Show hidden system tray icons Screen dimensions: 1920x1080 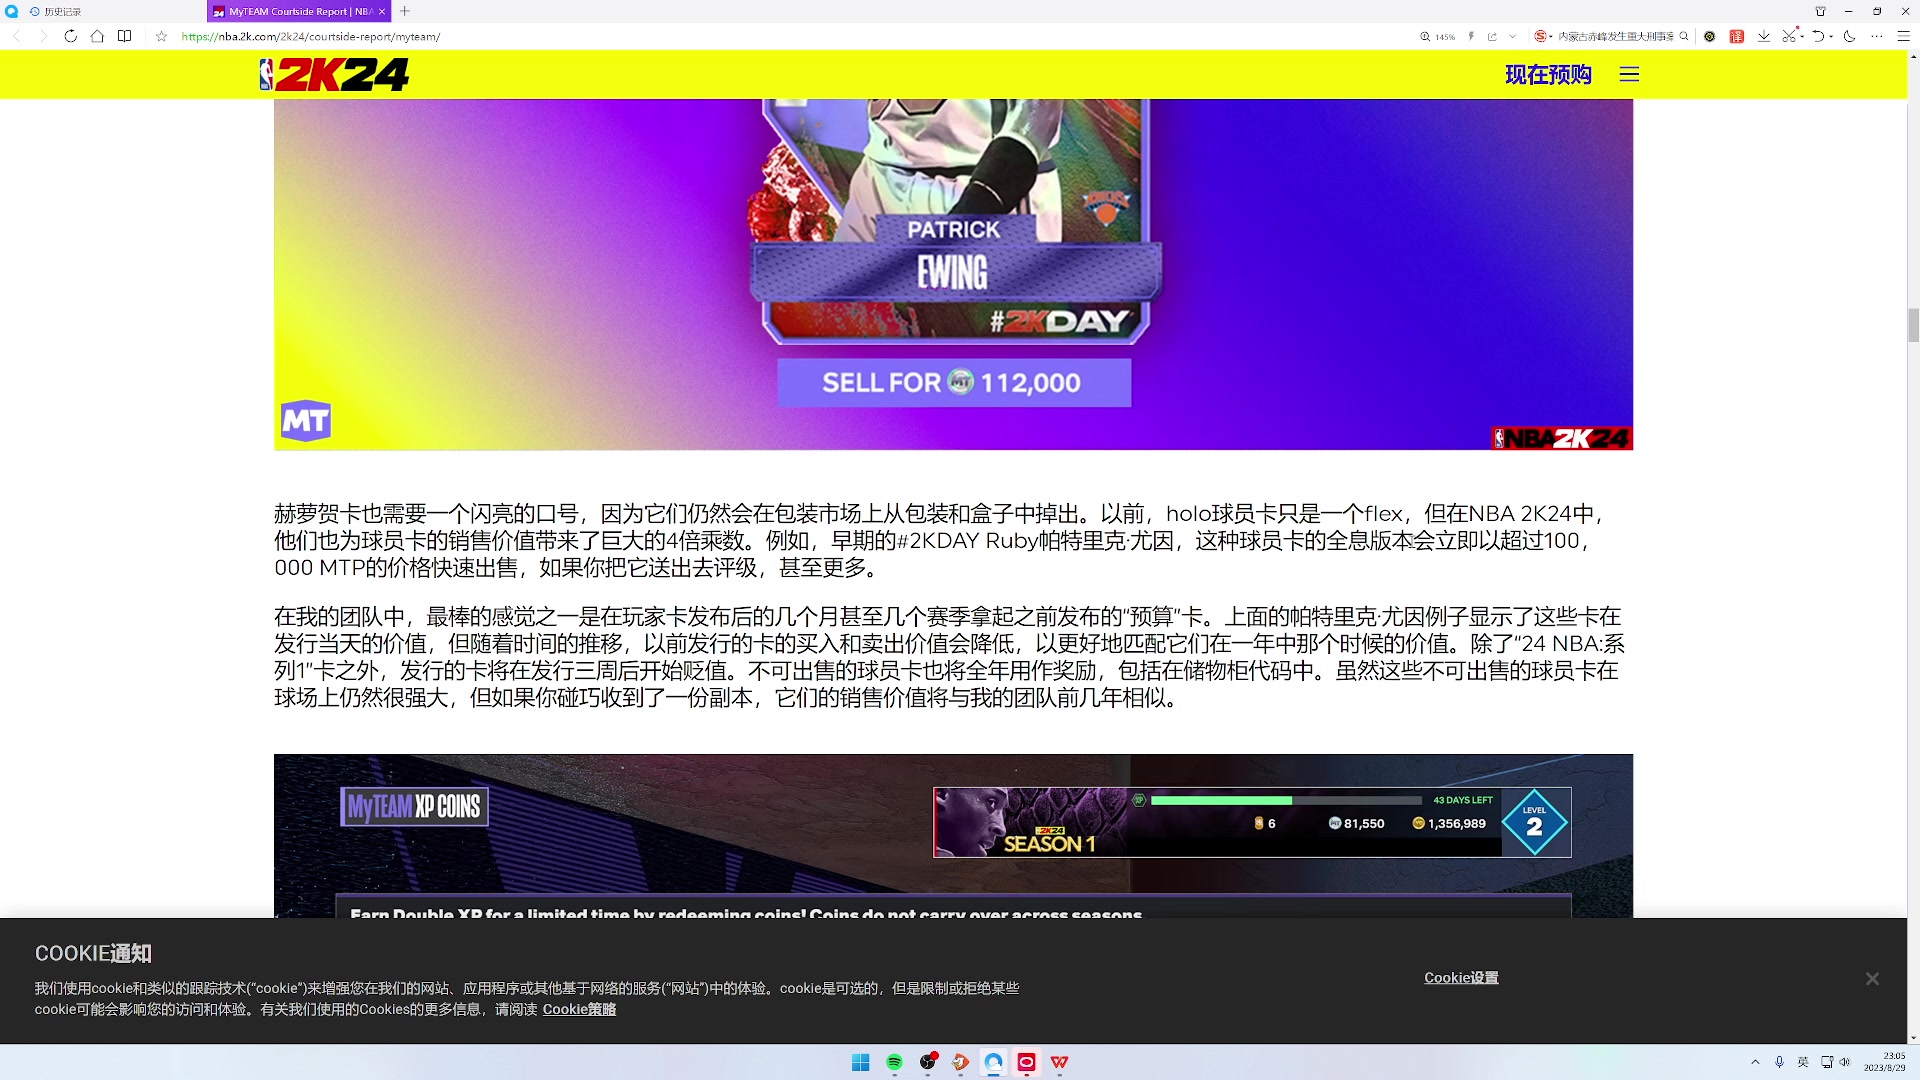1755,1062
